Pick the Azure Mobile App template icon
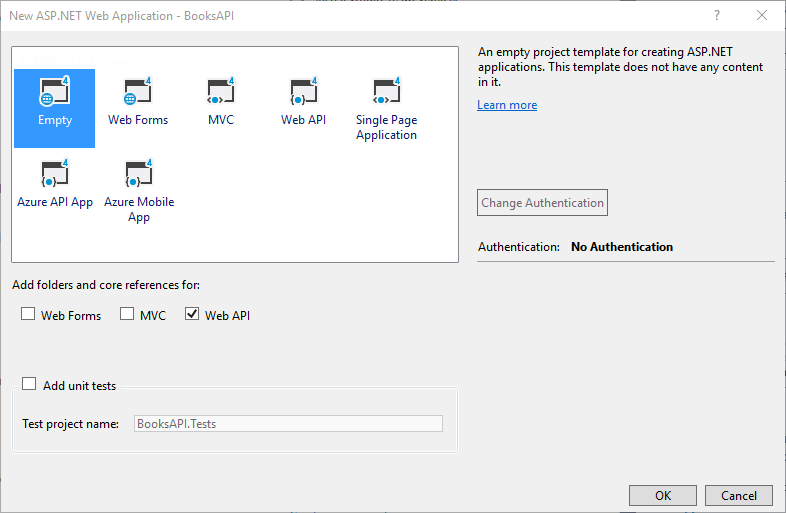The height and width of the screenshot is (513, 786). [138, 174]
